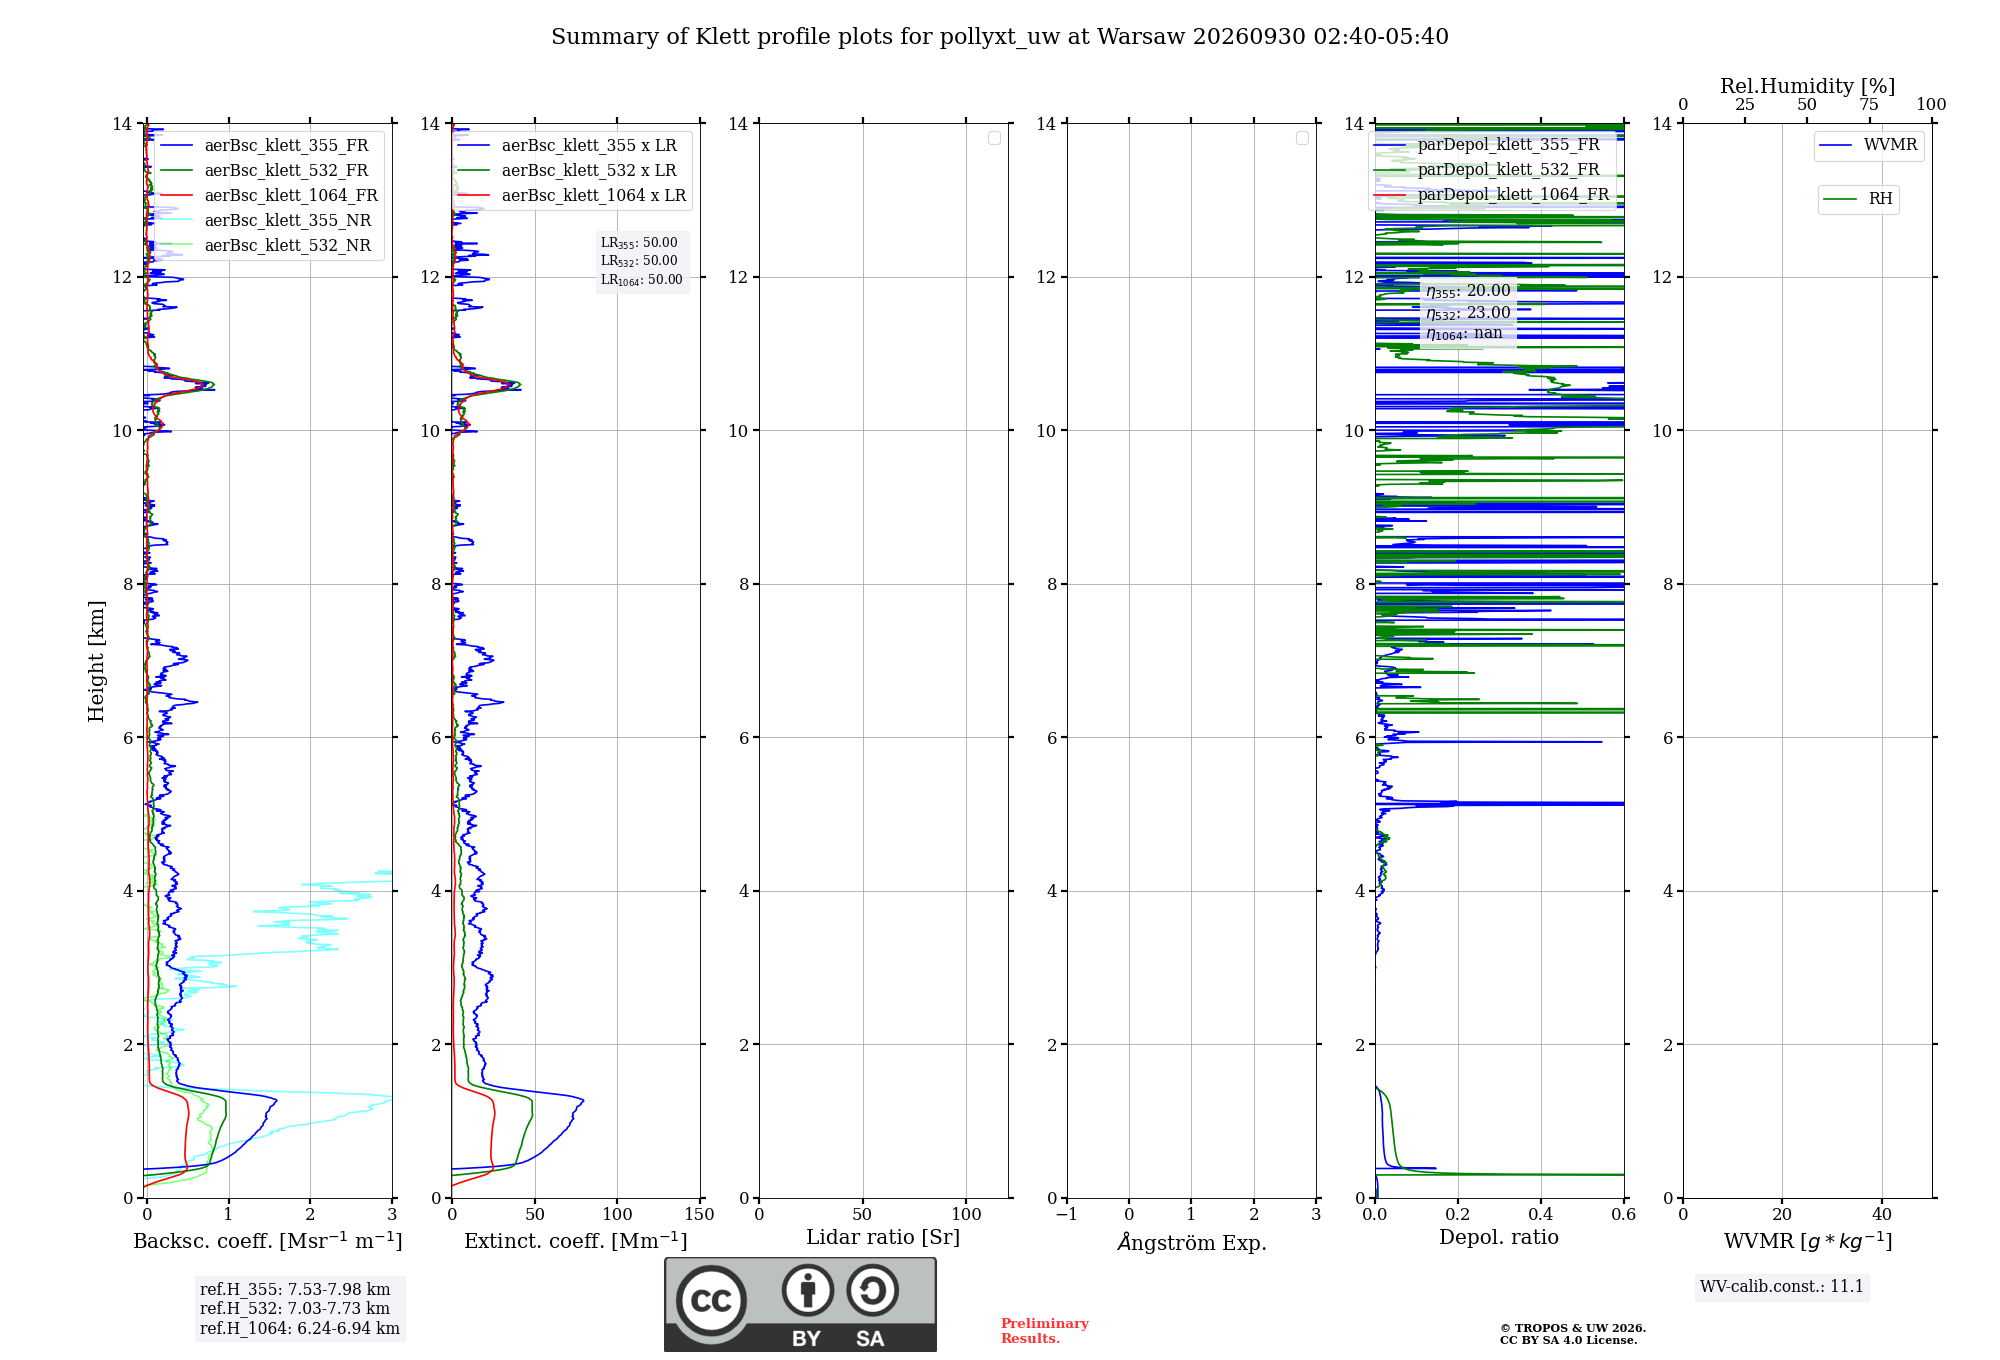Click legend entry parDepol_klett_532_FR

coord(1488,169)
